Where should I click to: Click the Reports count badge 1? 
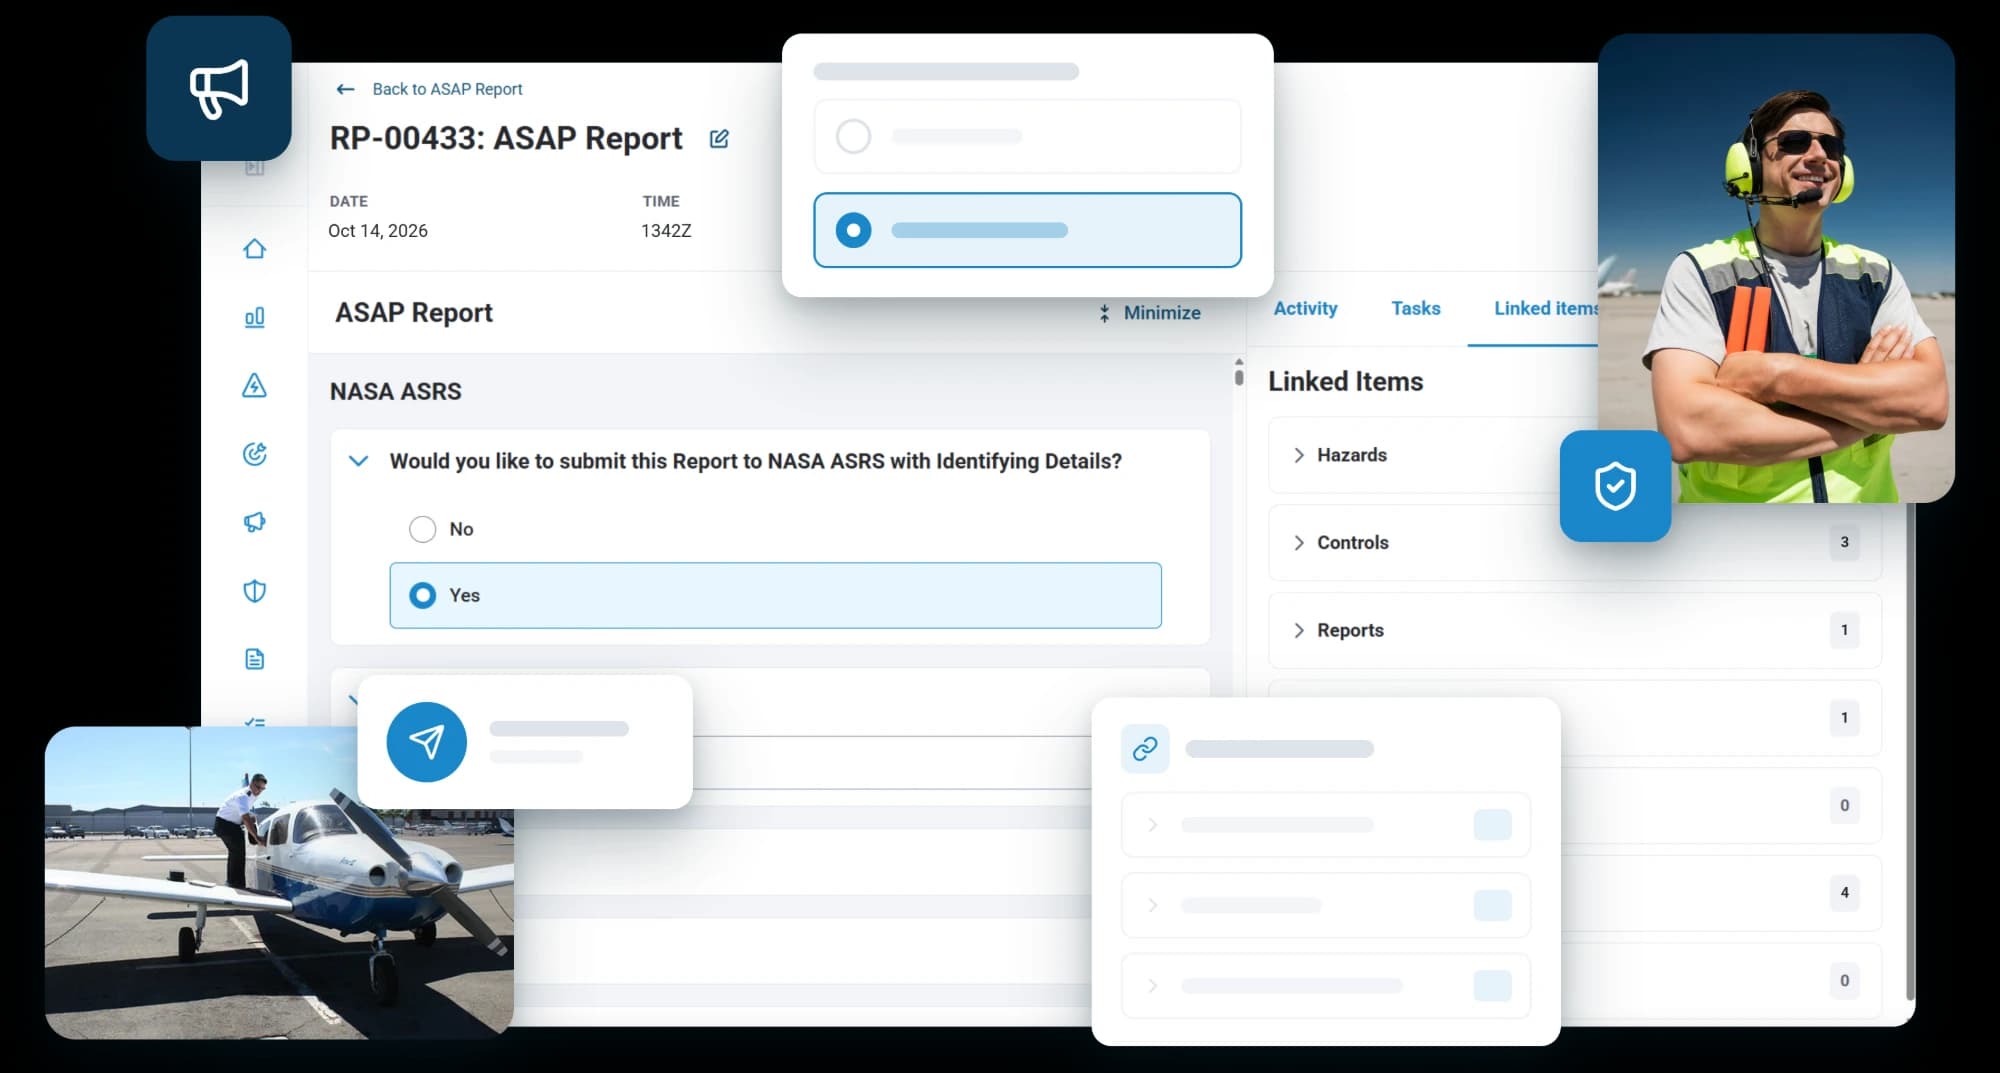click(x=1844, y=630)
